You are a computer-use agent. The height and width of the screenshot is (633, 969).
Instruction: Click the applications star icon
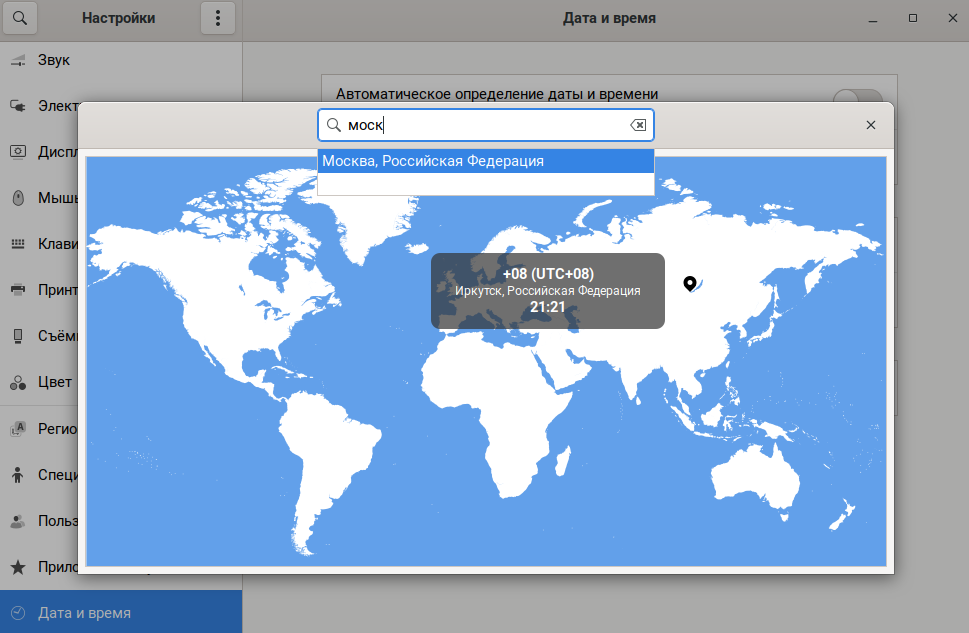(x=17, y=567)
